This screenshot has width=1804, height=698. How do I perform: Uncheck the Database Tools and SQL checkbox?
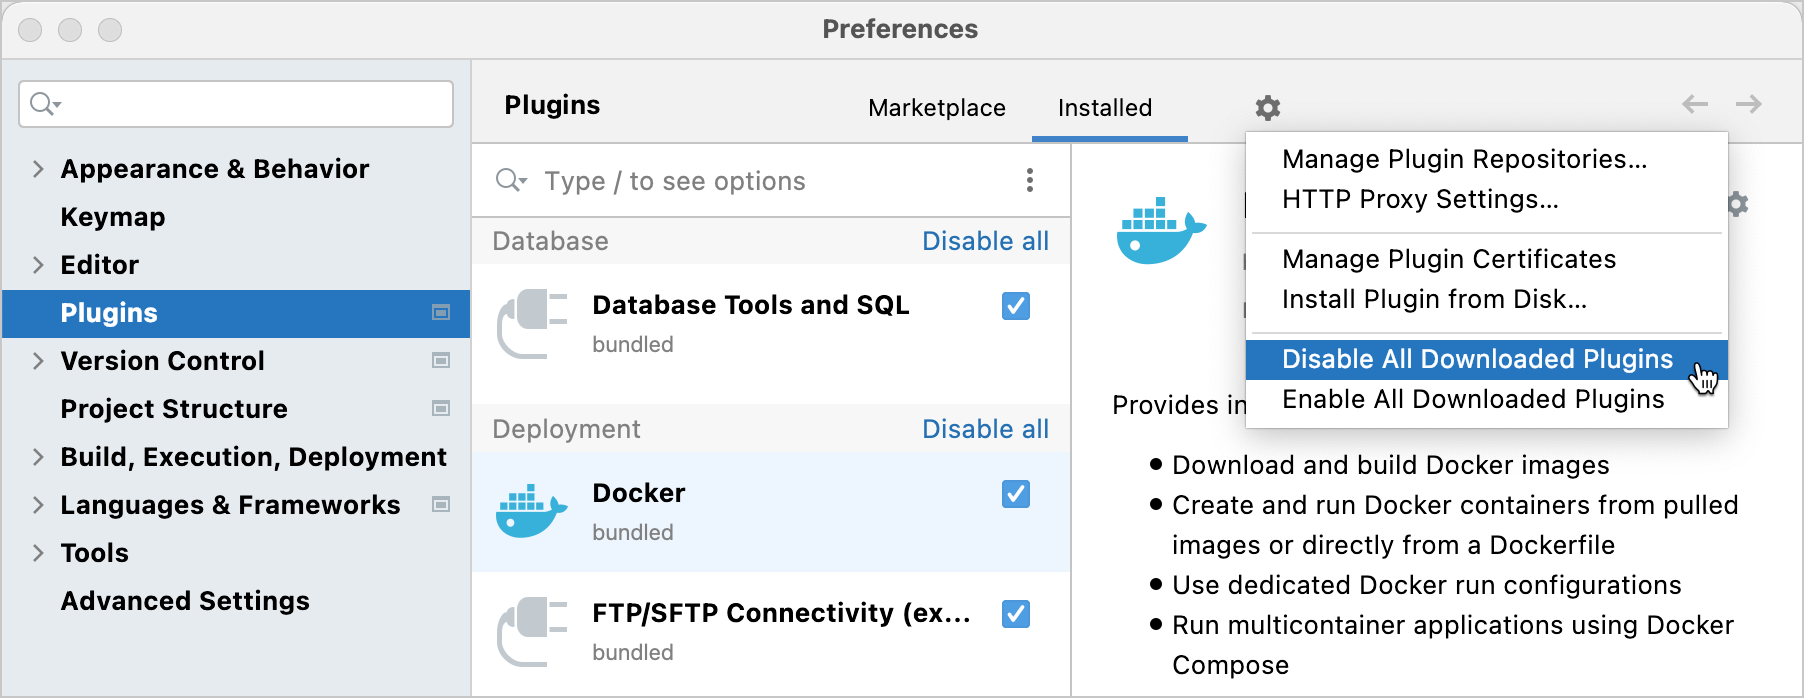(x=1015, y=306)
